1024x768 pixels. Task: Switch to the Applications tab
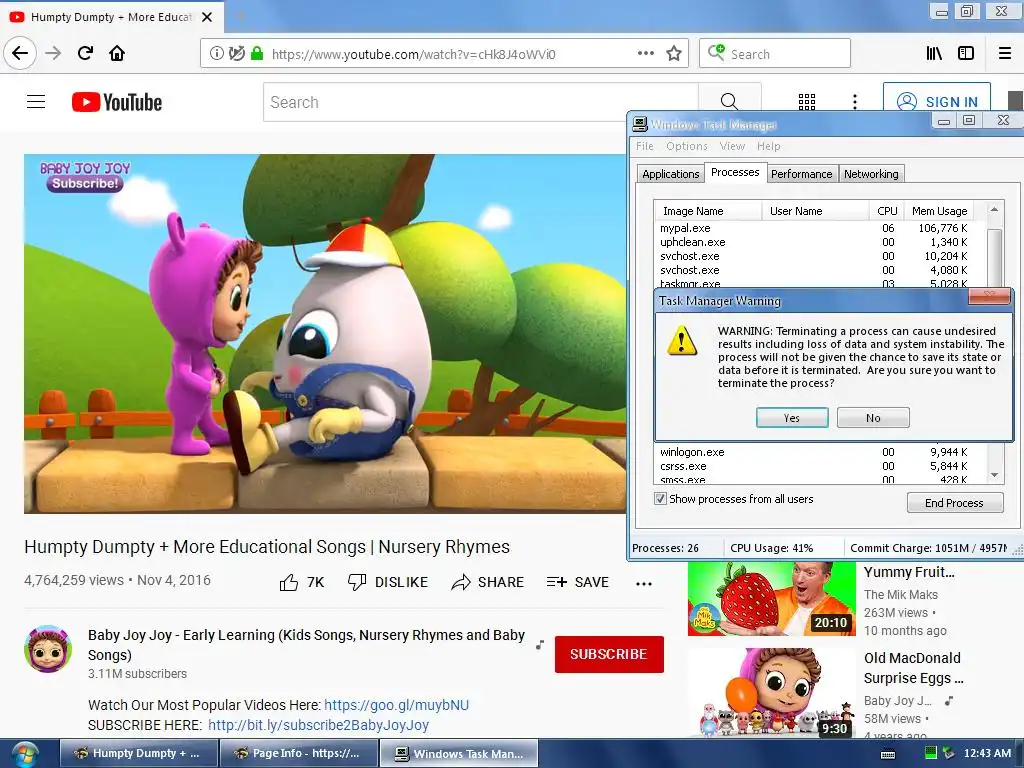671,174
